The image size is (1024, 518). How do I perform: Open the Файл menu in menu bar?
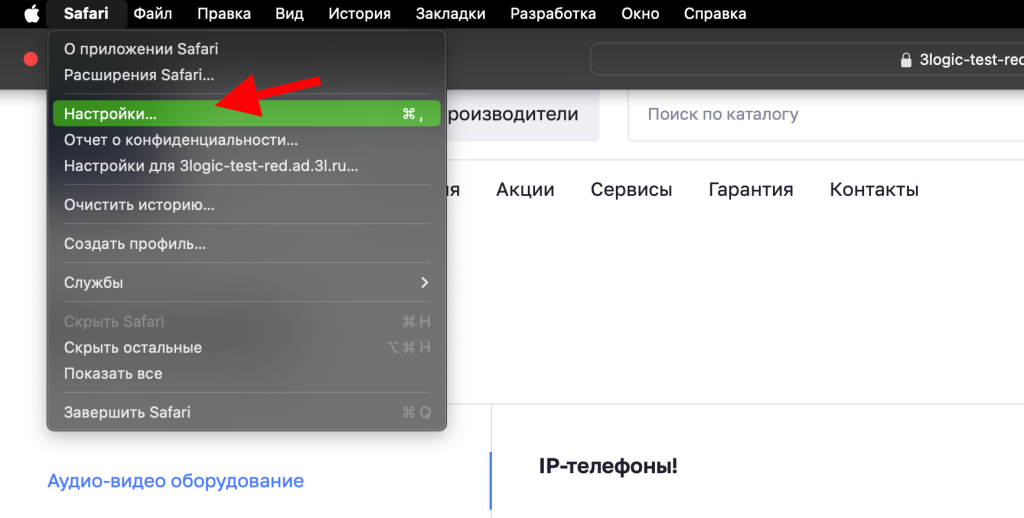point(152,14)
